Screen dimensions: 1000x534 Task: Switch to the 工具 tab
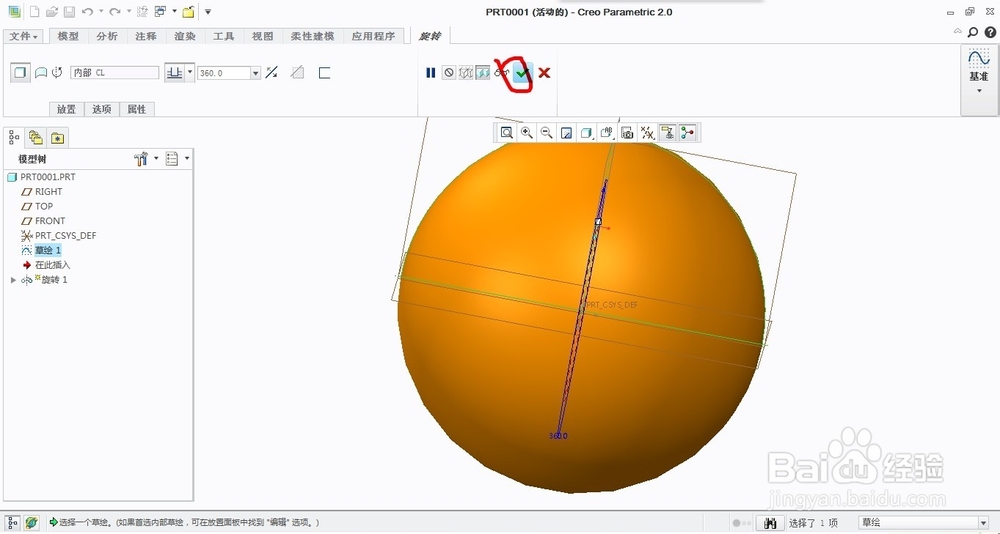click(224, 36)
